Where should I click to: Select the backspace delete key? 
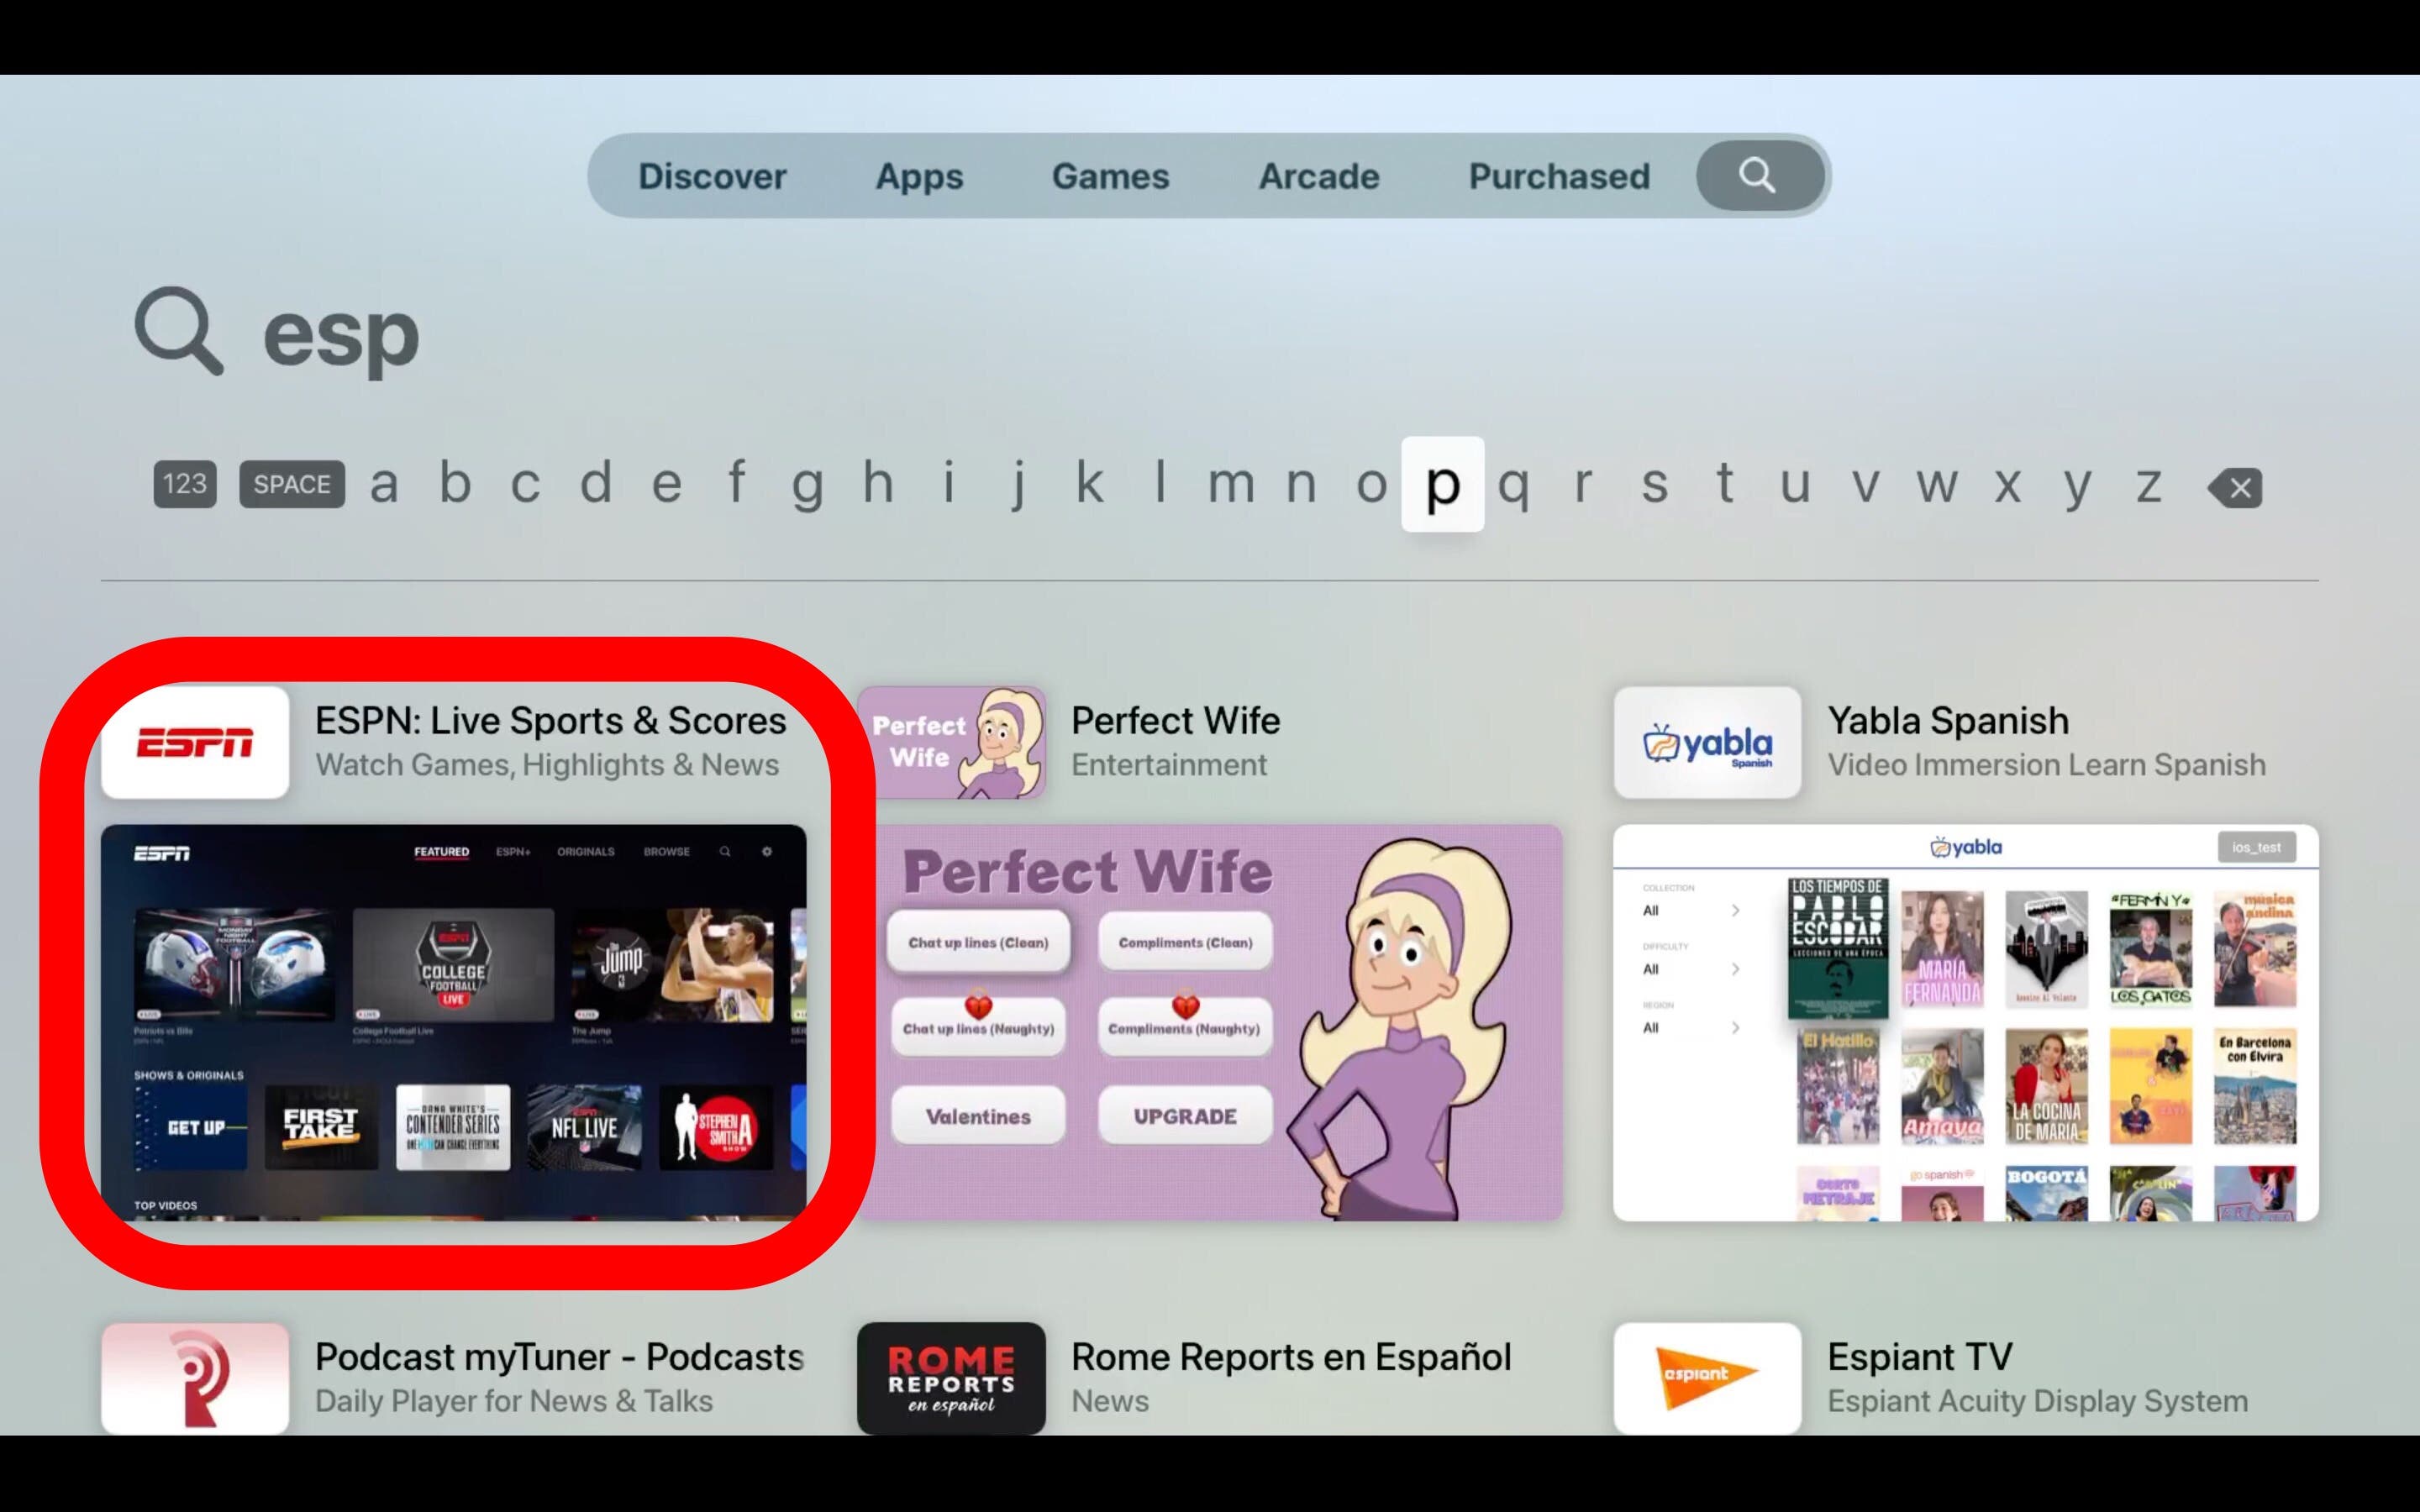pos(2235,487)
